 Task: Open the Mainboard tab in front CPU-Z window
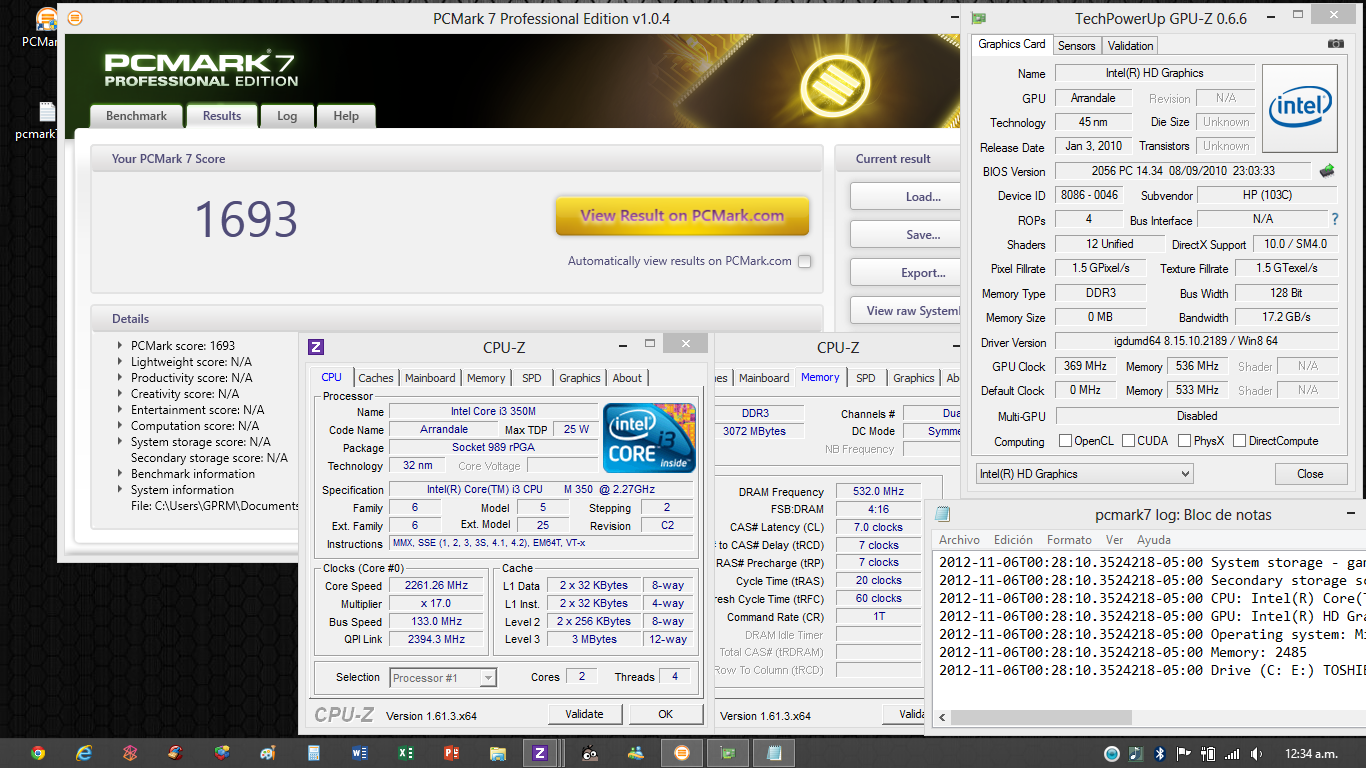pos(430,378)
